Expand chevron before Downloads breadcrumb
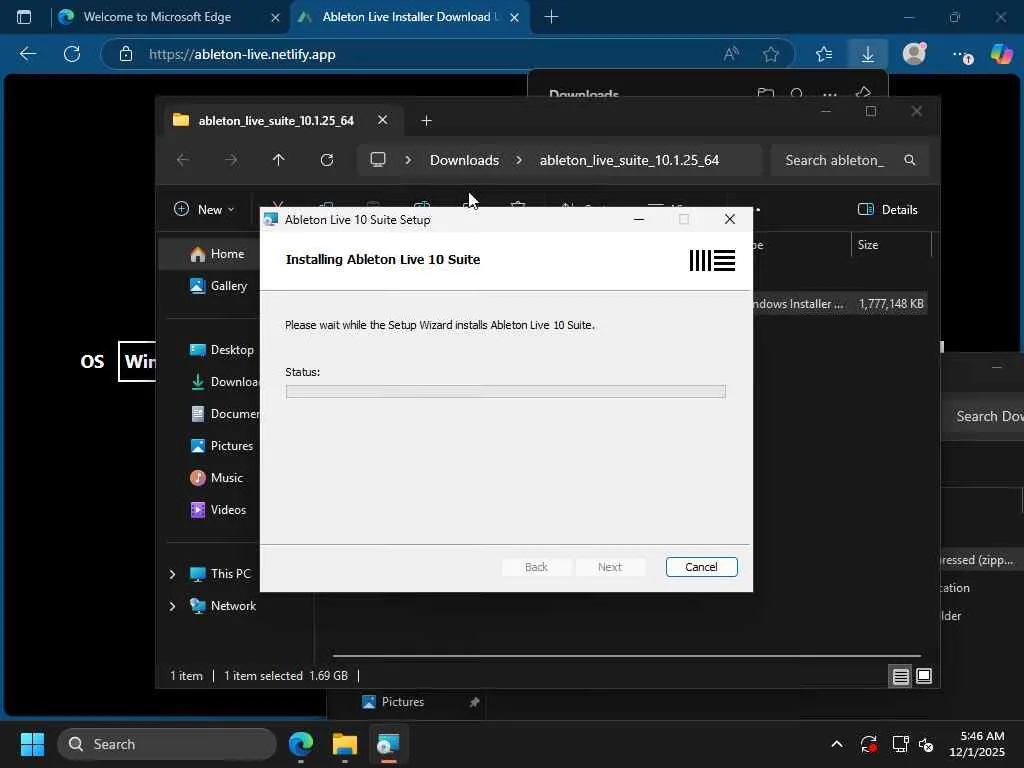The width and height of the screenshot is (1024, 768). (408, 160)
